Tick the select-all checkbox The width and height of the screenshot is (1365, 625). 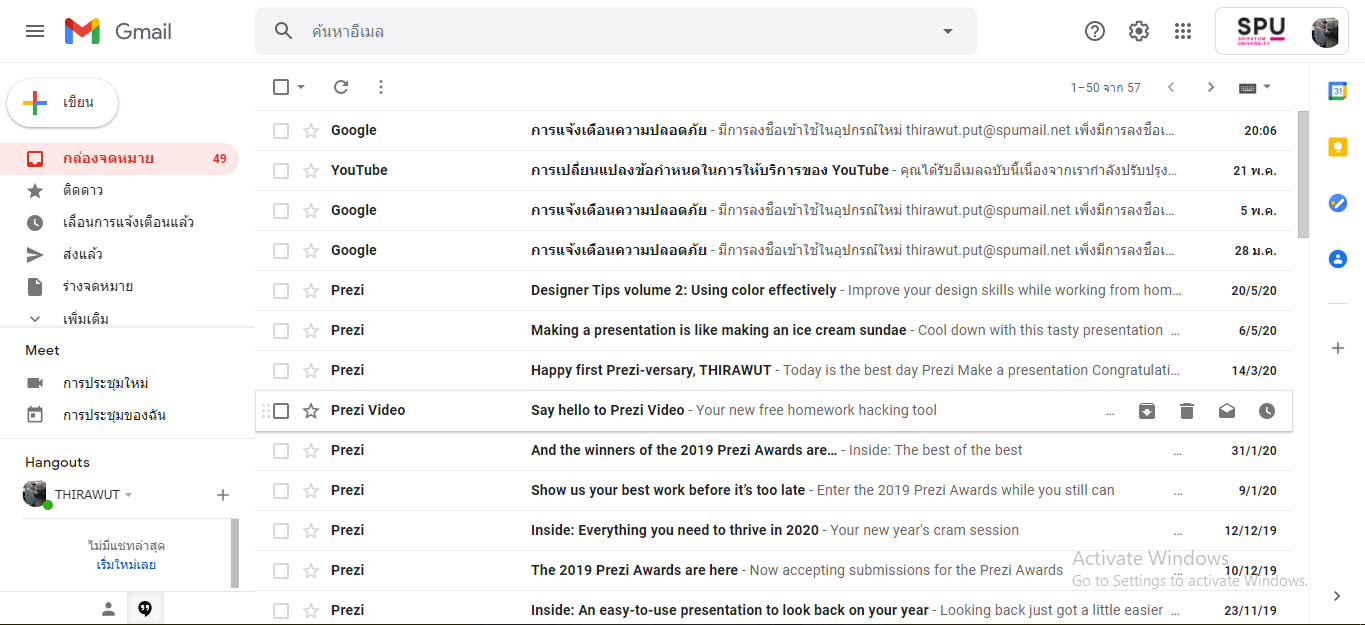[x=281, y=87]
